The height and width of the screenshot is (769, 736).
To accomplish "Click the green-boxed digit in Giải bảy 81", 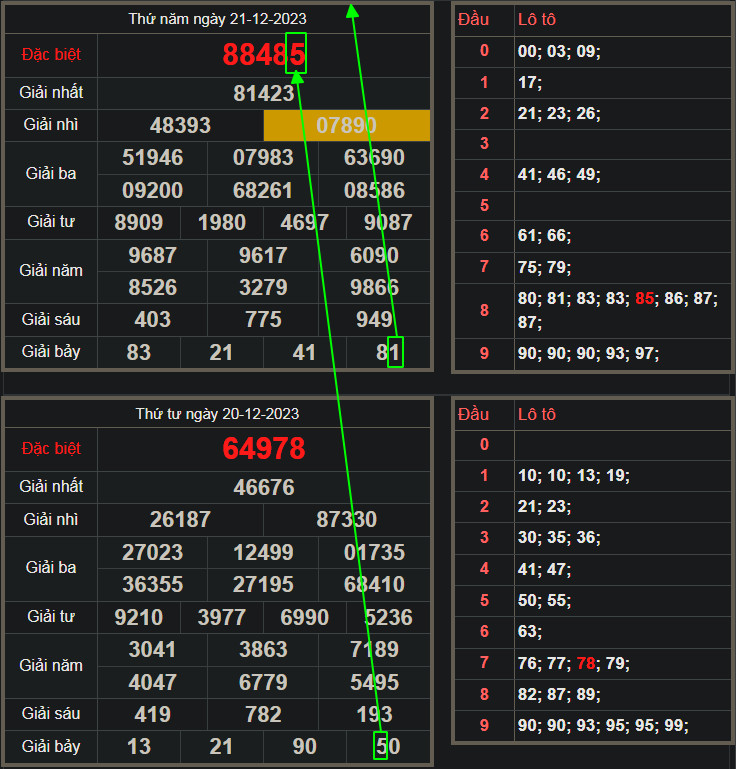I will [x=395, y=352].
